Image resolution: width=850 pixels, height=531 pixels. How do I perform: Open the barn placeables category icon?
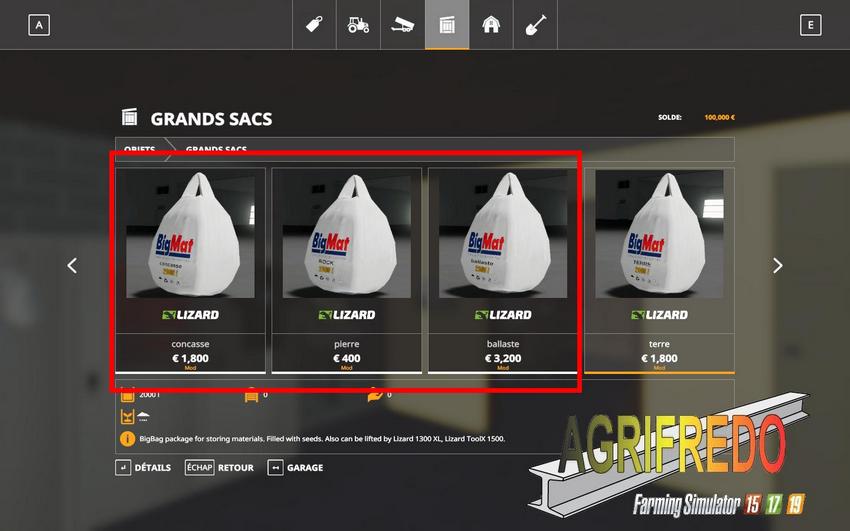click(x=491, y=25)
